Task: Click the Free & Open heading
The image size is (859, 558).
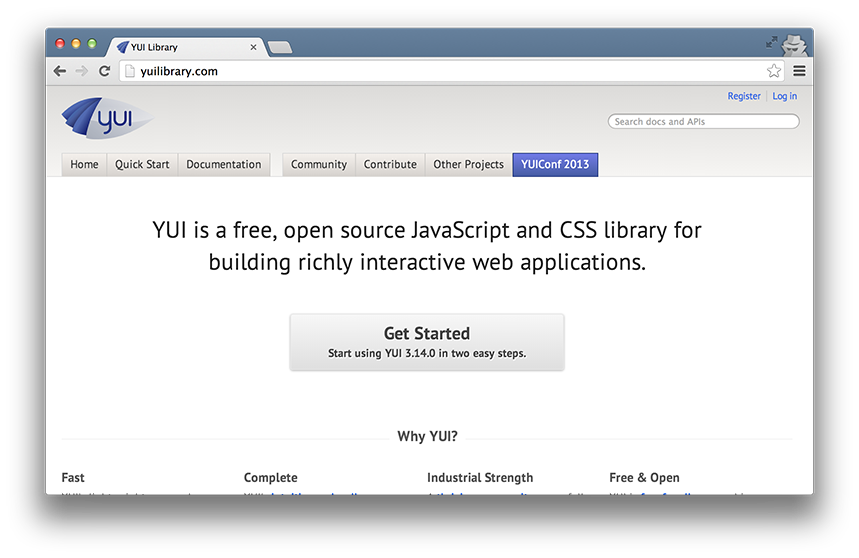Action: pyautogui.click(x=644, y=478)
